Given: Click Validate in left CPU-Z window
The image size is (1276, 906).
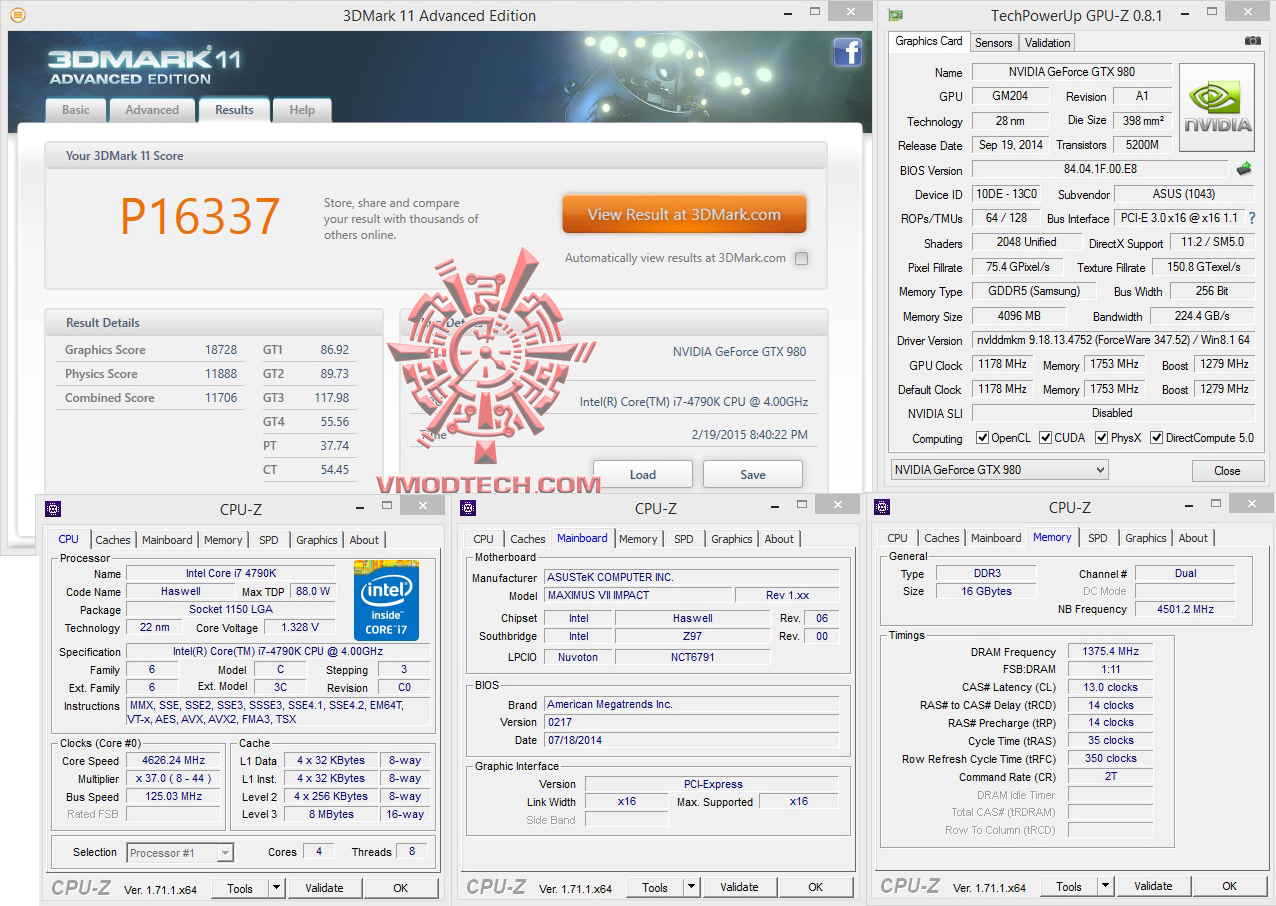Looking at the screenshot, I should click(324, 888).
